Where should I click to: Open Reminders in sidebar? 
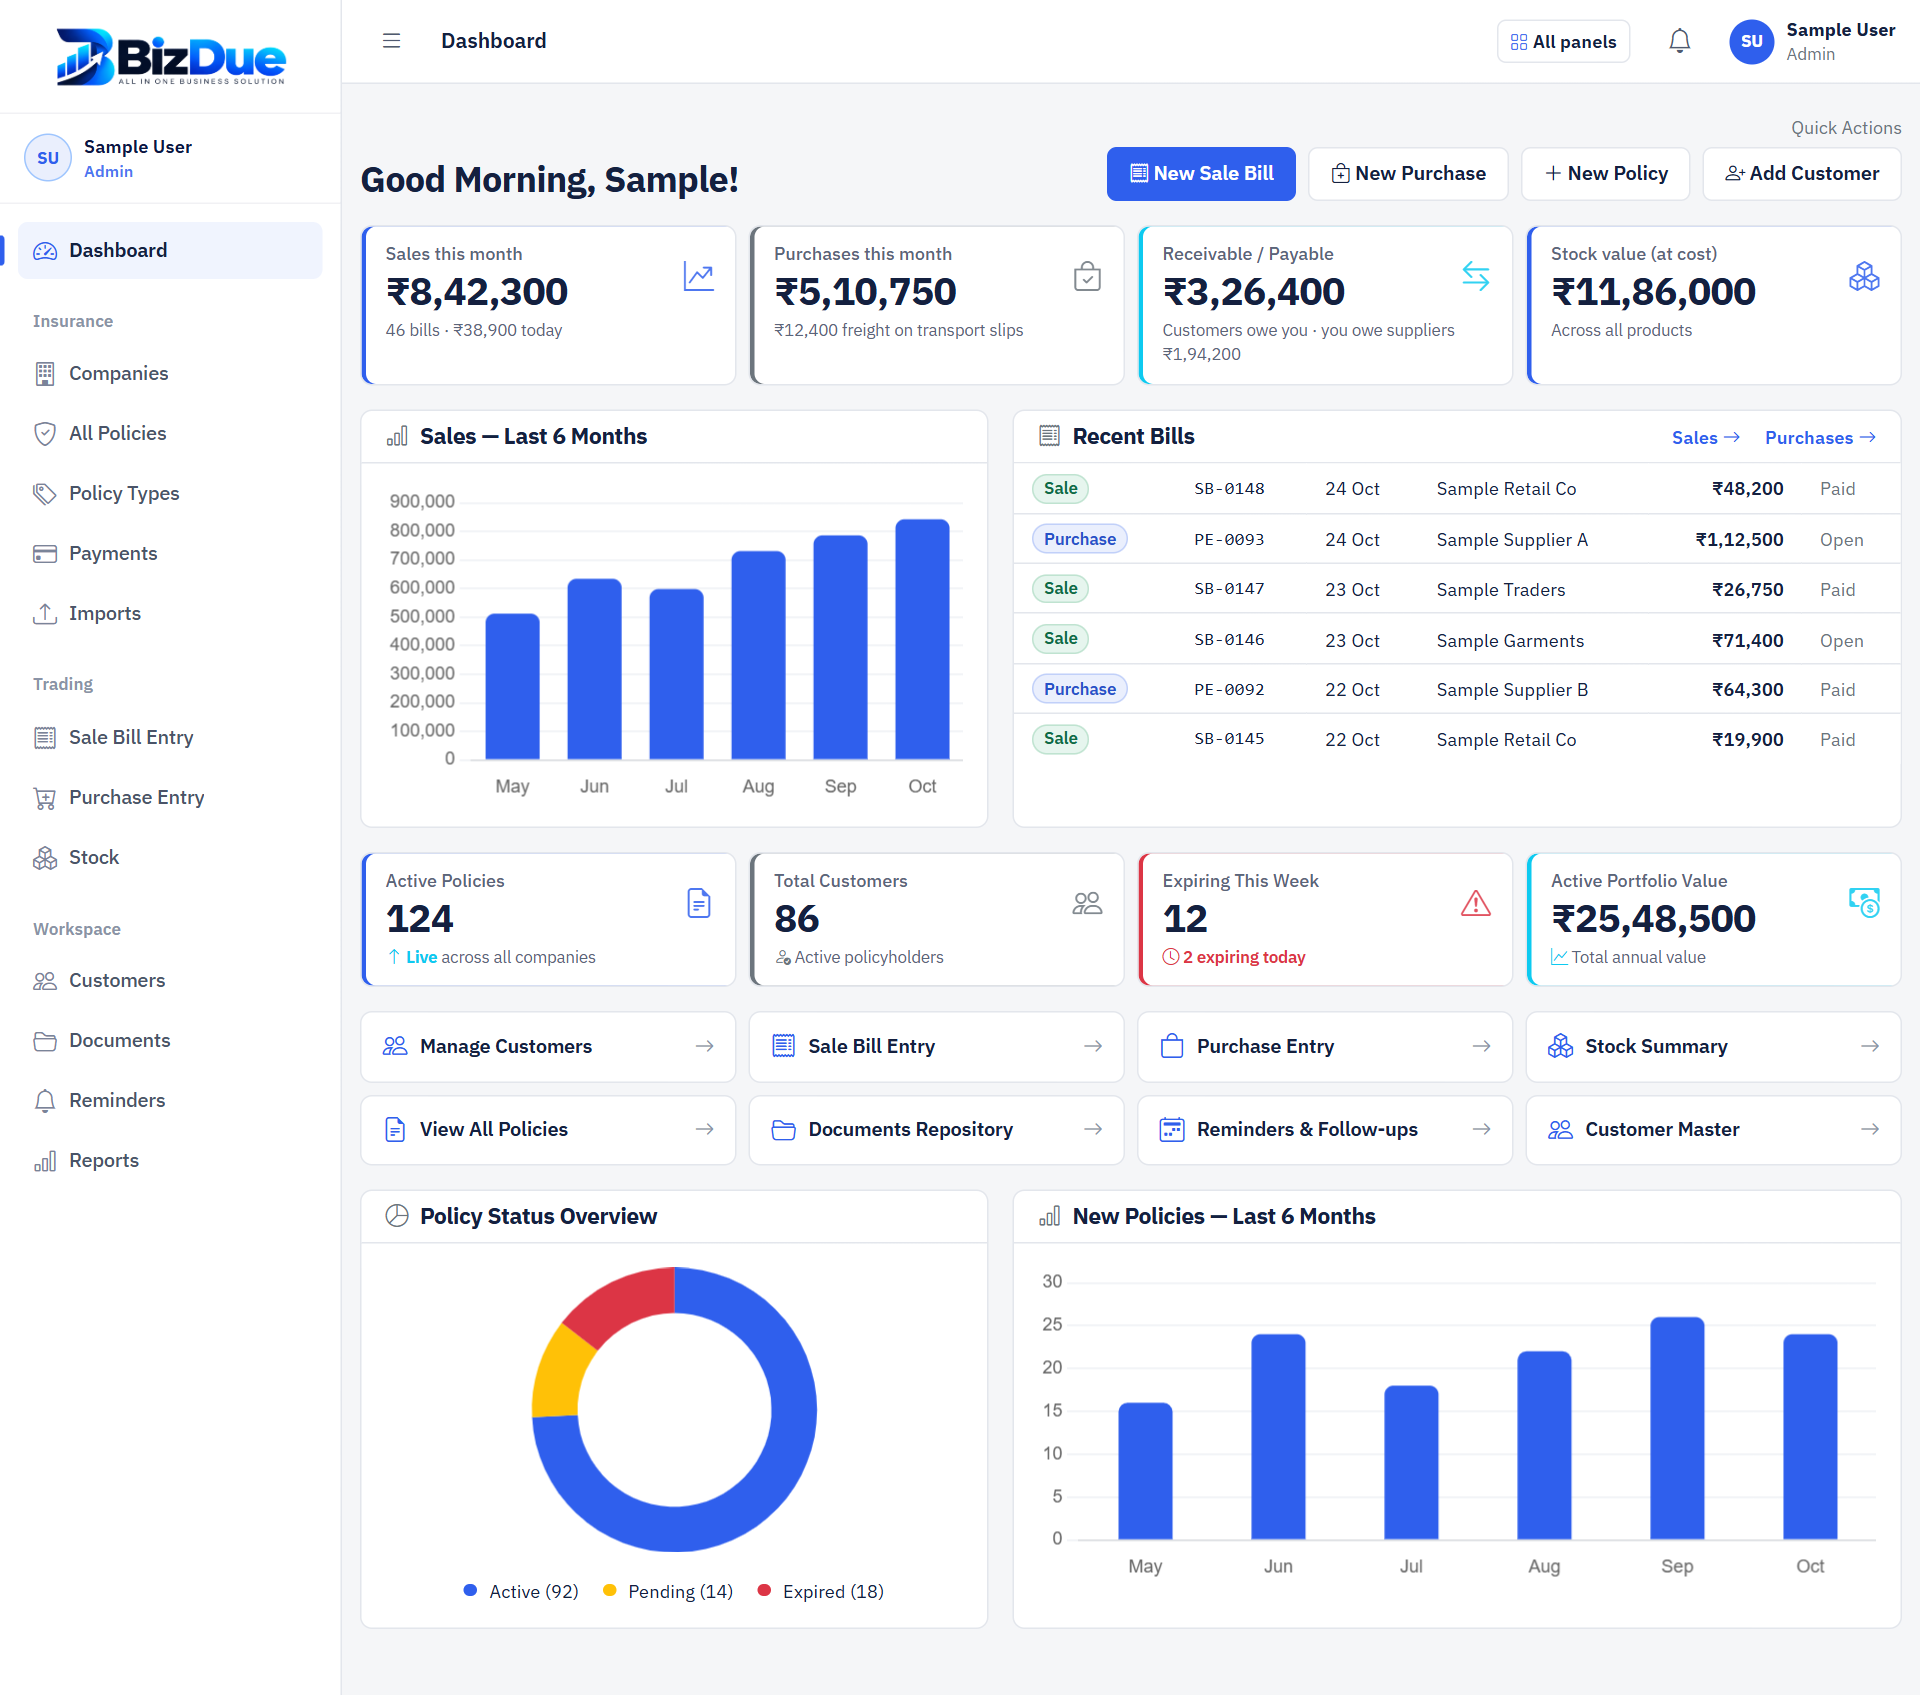point(170,1100)
